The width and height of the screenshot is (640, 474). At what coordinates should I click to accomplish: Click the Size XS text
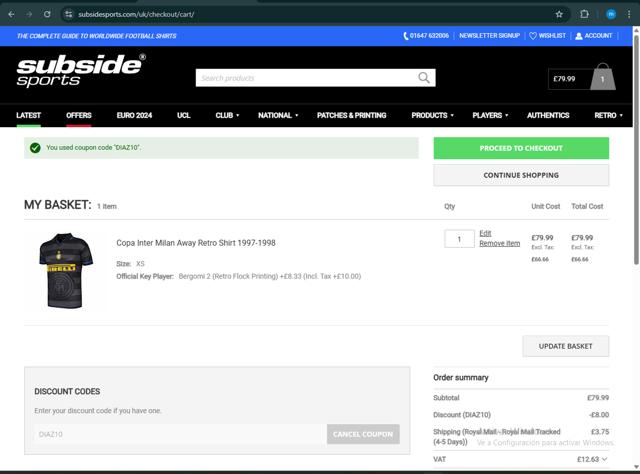pyautogui.click(x=130, y=264)
